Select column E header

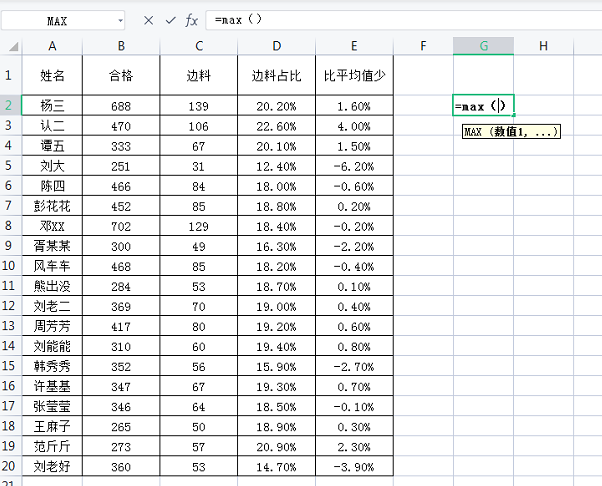(354, 46)
